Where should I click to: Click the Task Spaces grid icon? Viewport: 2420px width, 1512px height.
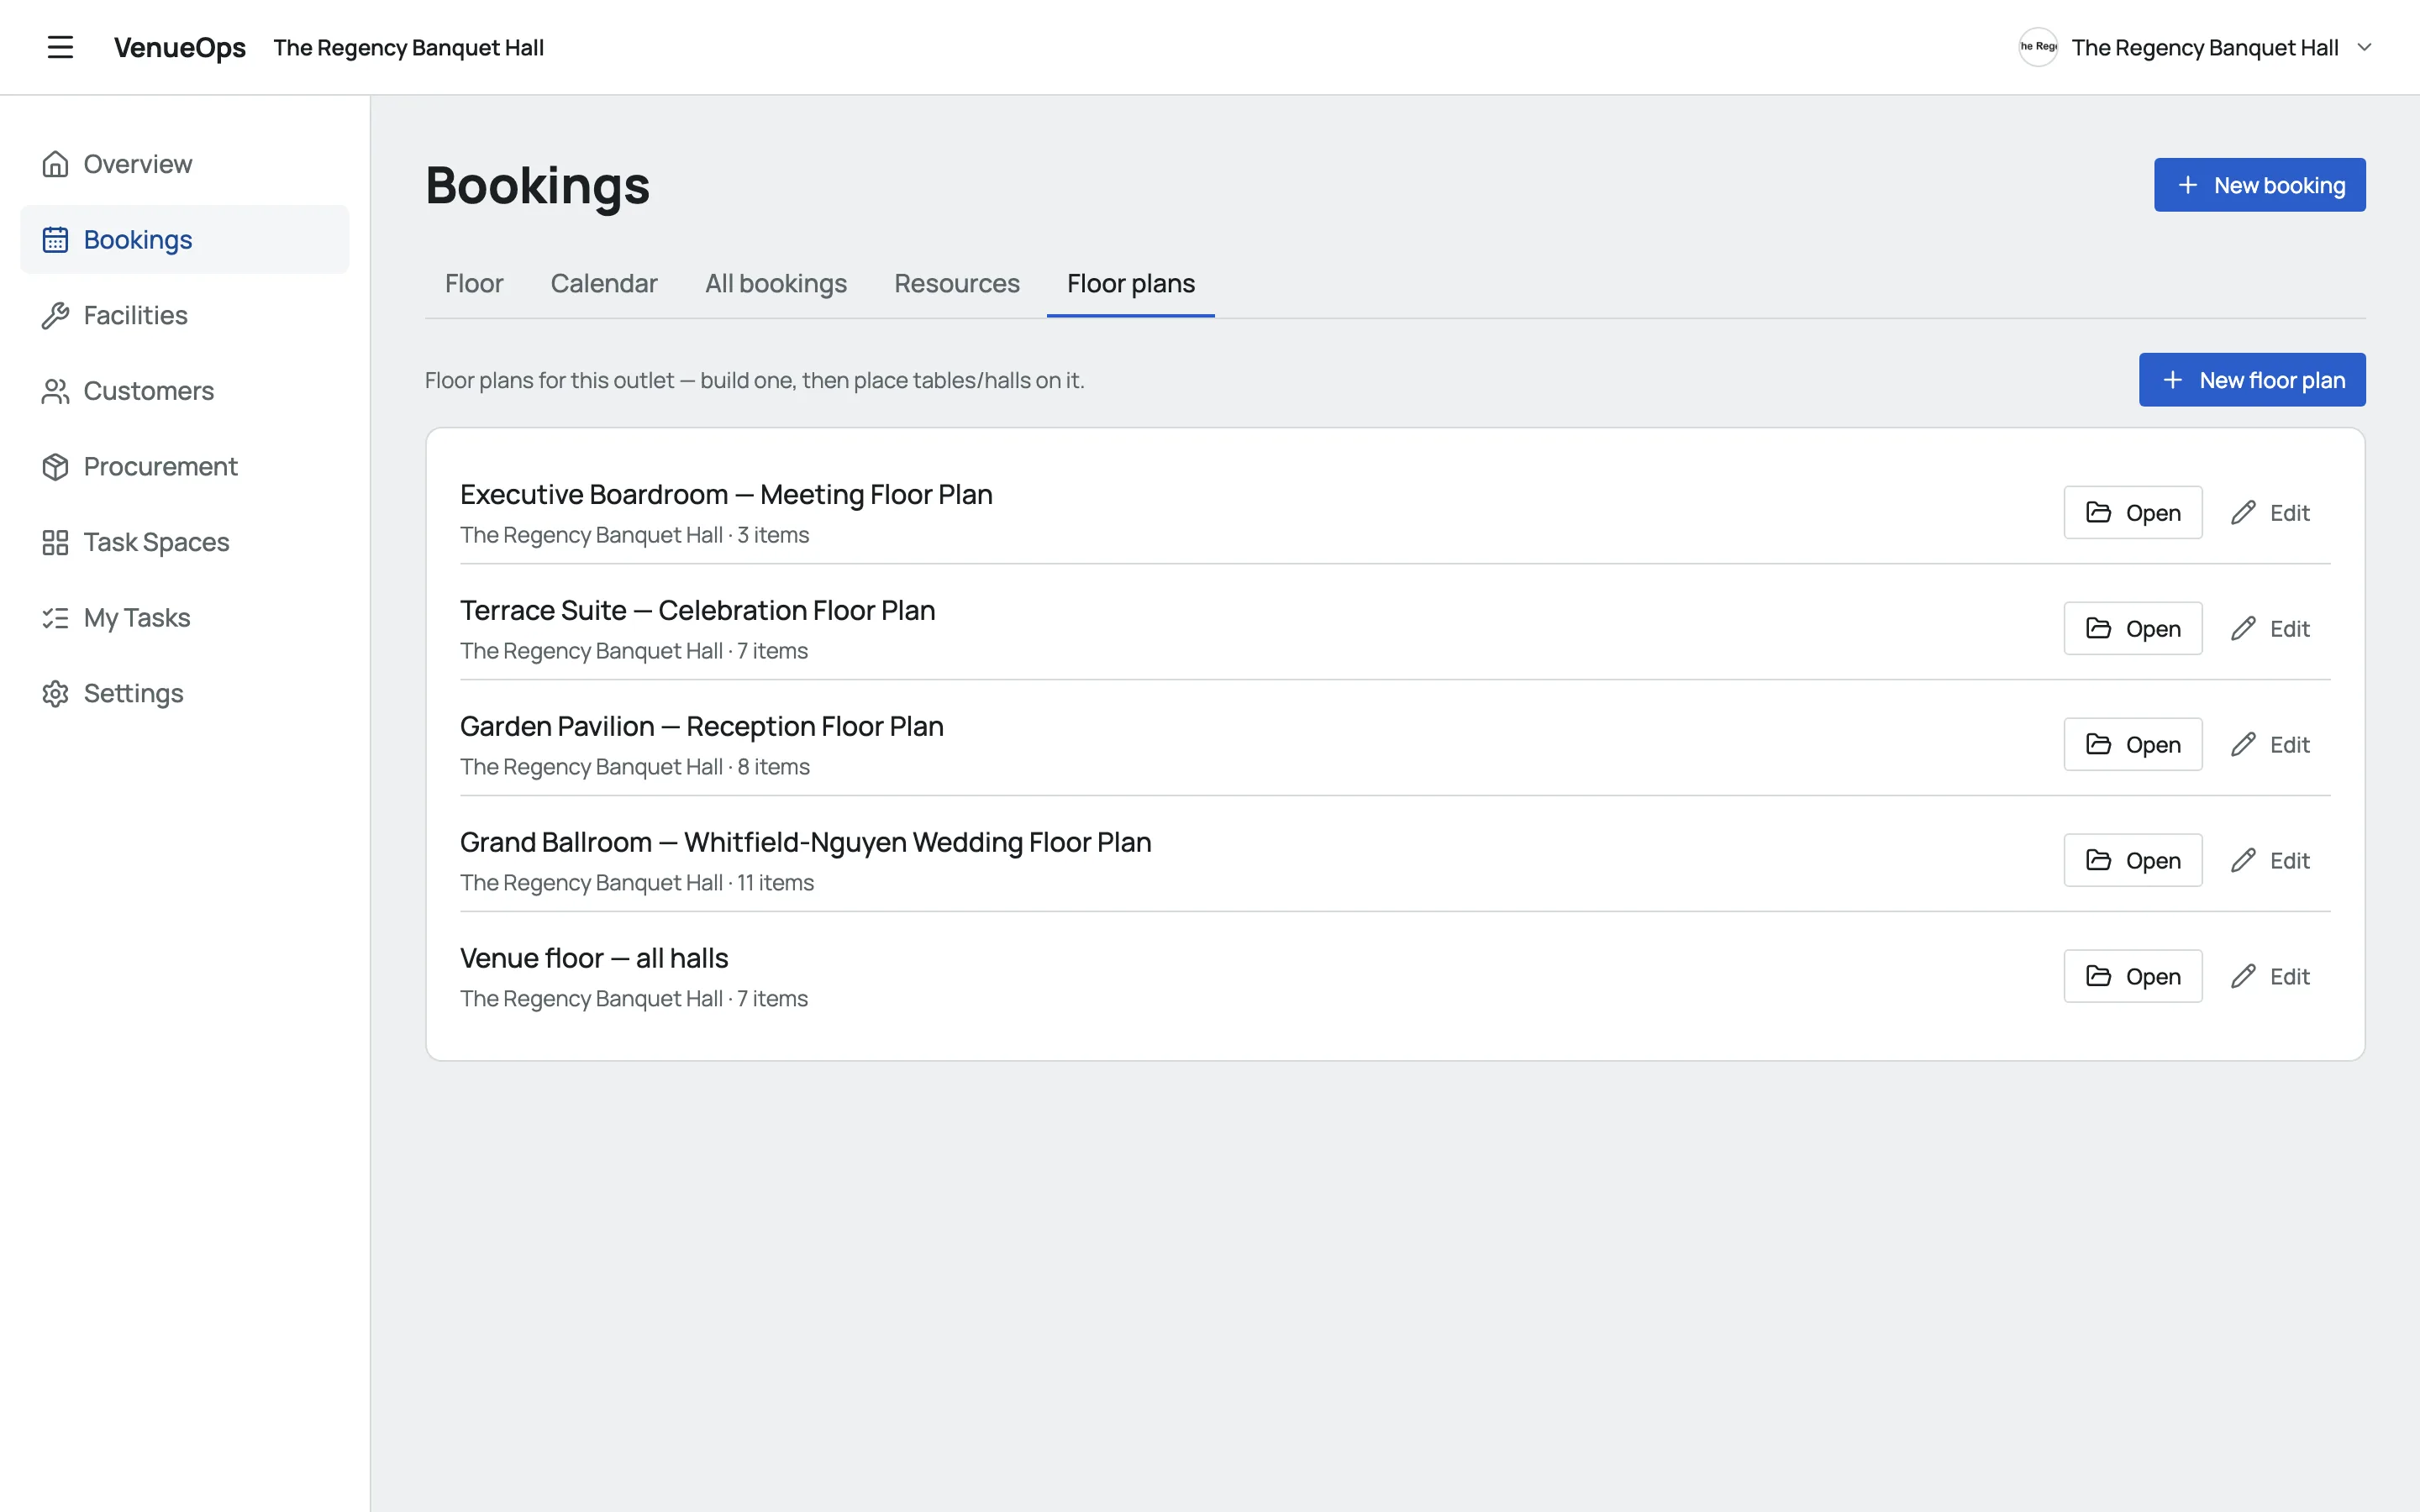[x=55, y=542]
